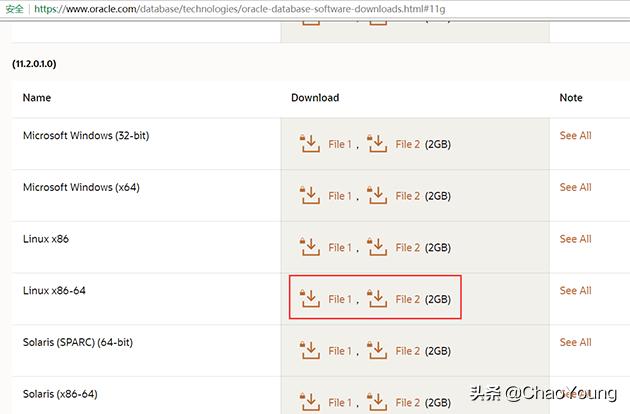Open See All note for Linux x86-64

point(575,291)
